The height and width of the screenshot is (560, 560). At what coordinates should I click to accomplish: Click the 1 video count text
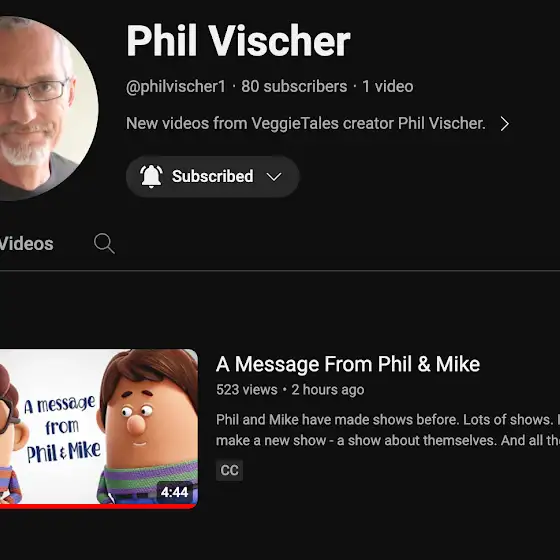pos(388,86)
